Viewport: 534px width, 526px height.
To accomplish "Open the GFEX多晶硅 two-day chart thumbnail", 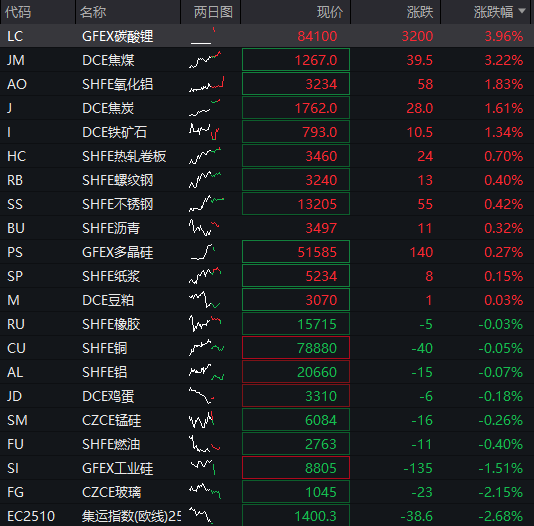I will coord(203,252).
